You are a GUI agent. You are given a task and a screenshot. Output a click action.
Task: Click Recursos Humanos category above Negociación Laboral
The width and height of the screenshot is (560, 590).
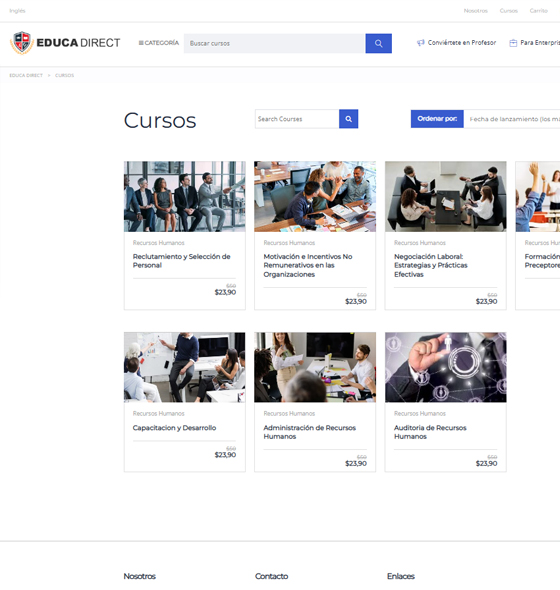[420, 243]
